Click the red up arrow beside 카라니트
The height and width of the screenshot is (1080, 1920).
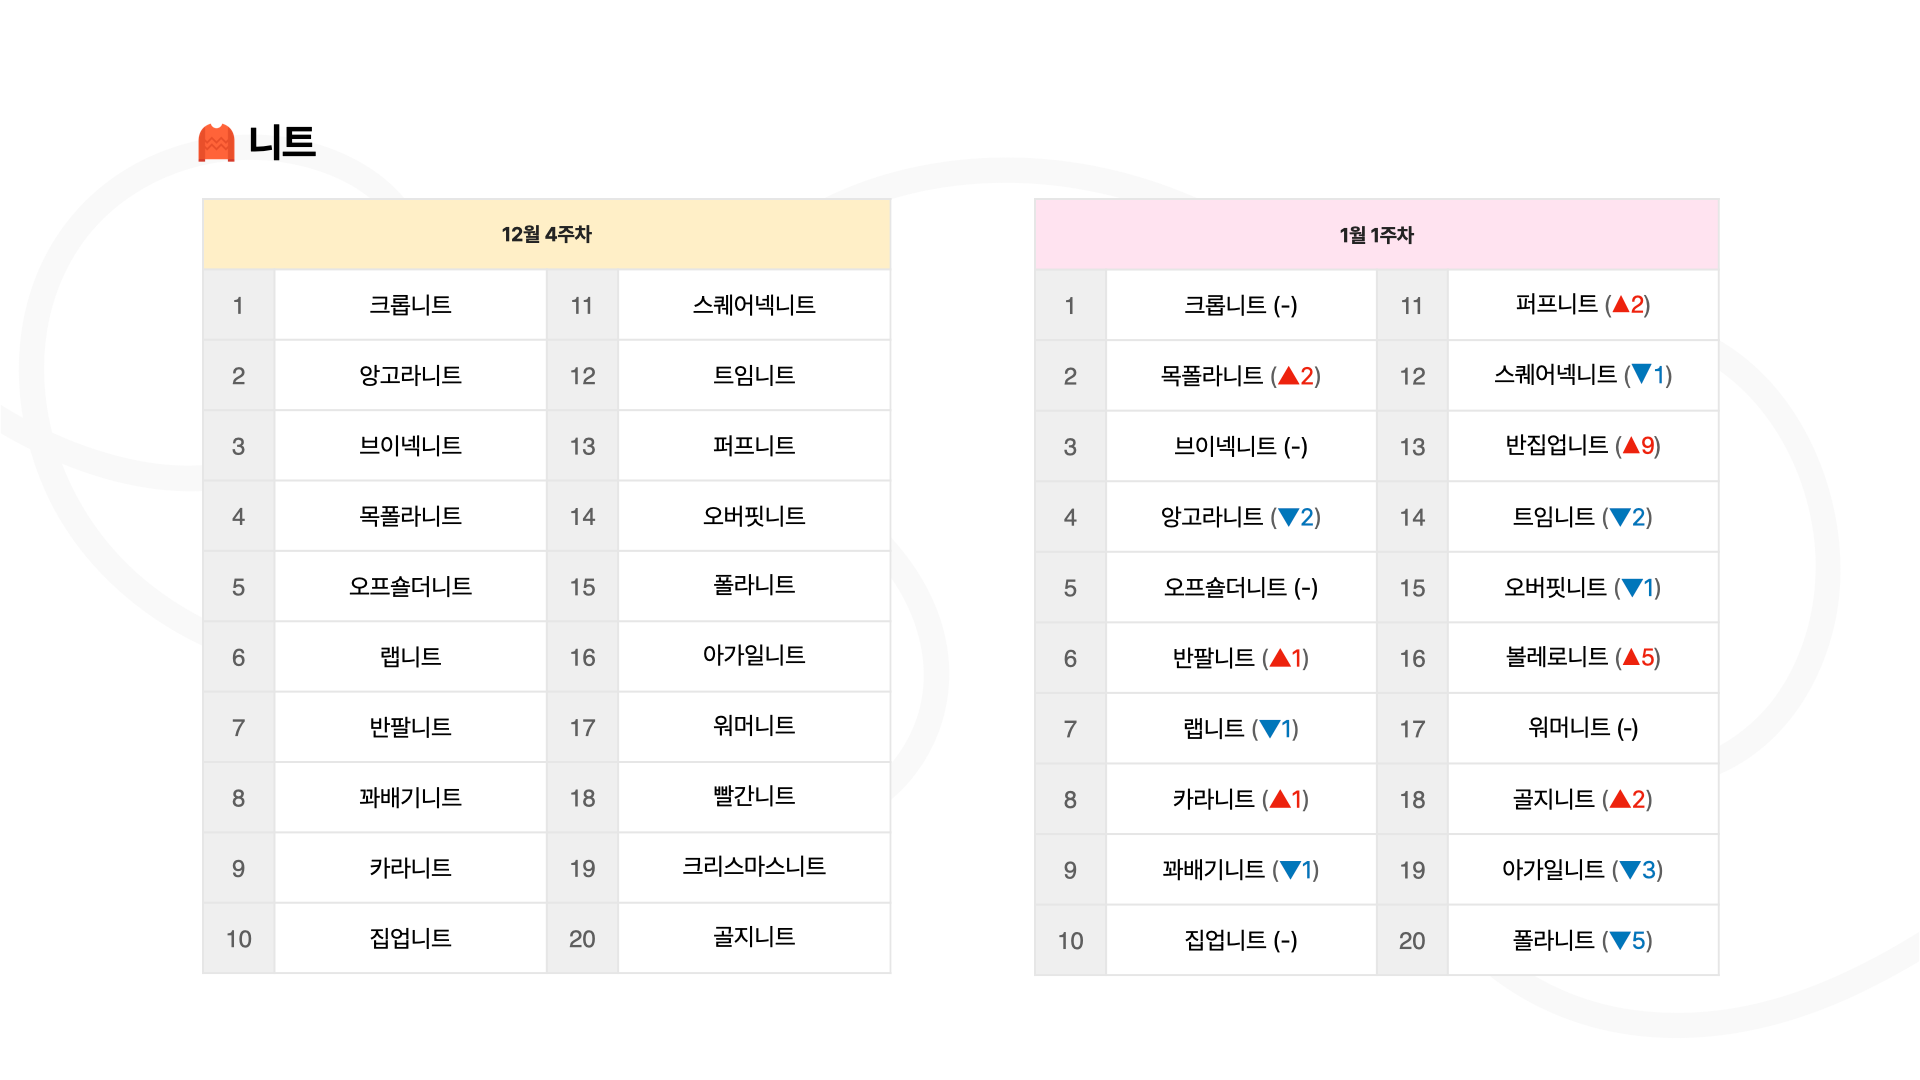(x=1280, y=799)
